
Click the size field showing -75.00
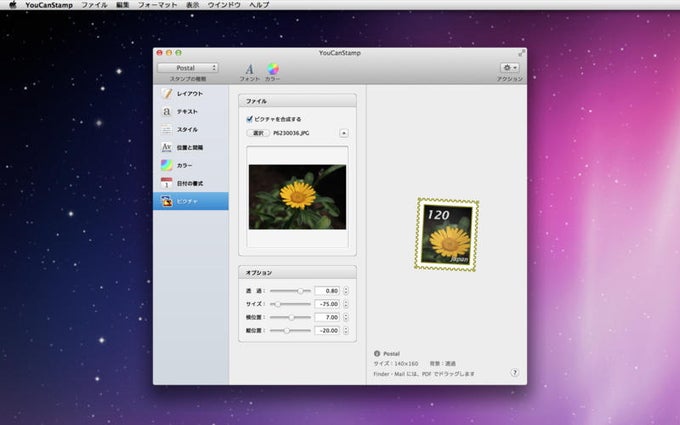coord(327,304)
